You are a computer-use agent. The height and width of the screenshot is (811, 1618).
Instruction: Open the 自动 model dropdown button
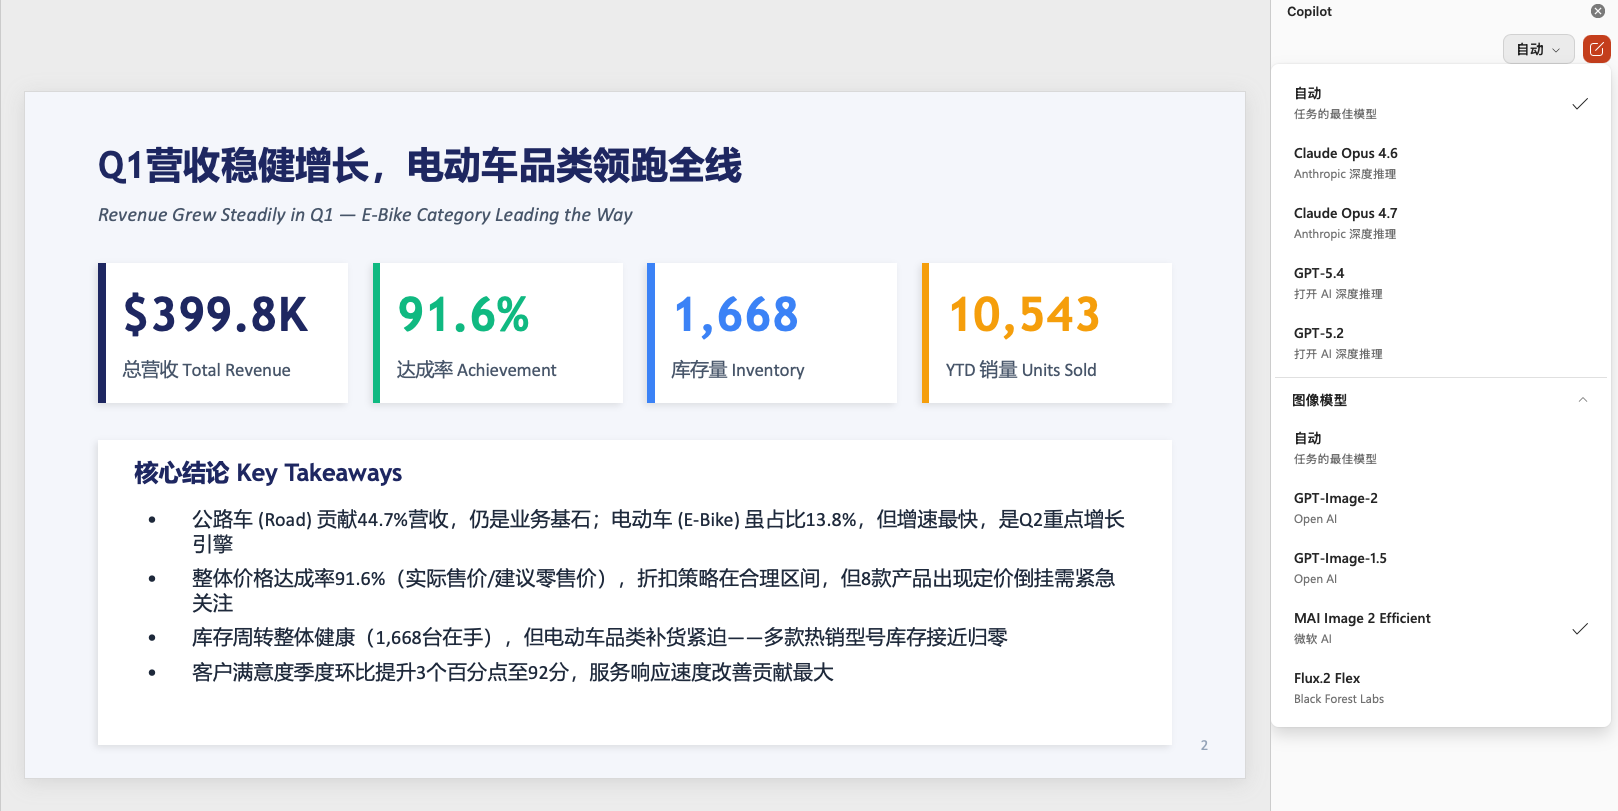(1538, 49)
